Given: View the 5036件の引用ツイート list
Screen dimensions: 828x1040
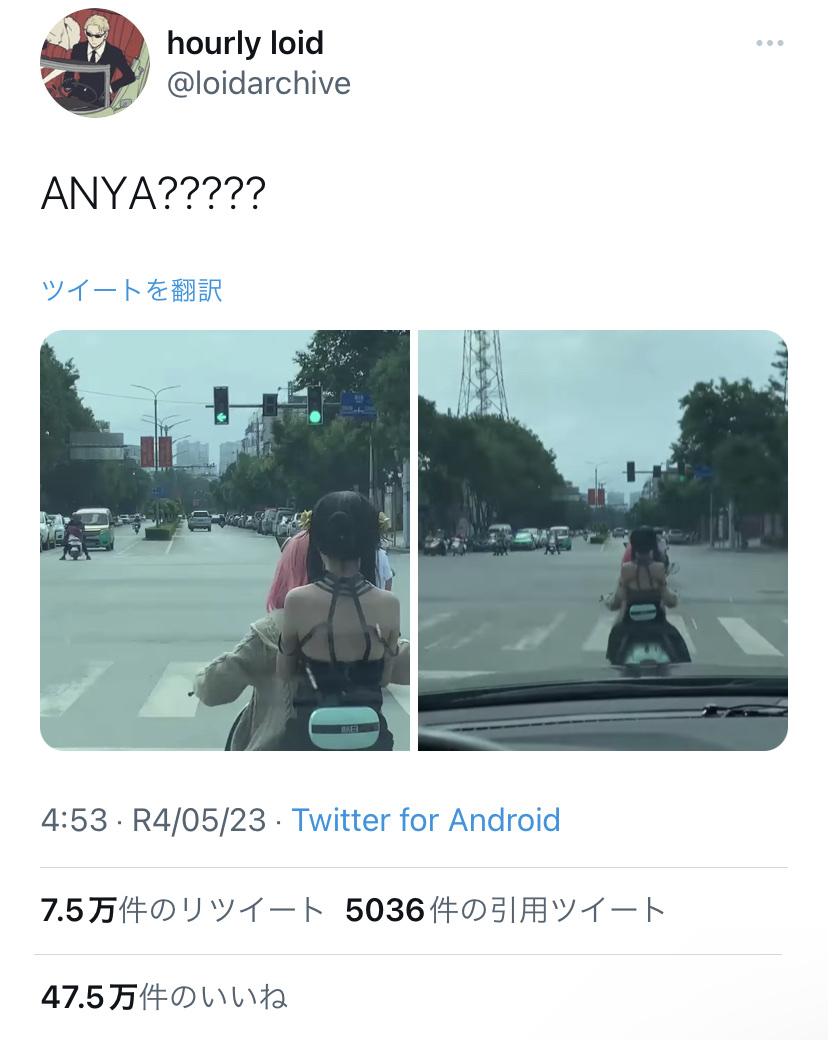Looking at the screenshot, I should pos(506,910).
